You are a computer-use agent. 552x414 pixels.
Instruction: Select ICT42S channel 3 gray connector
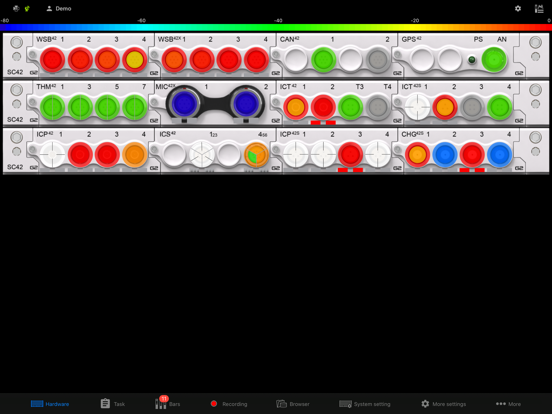coord(472,107)
